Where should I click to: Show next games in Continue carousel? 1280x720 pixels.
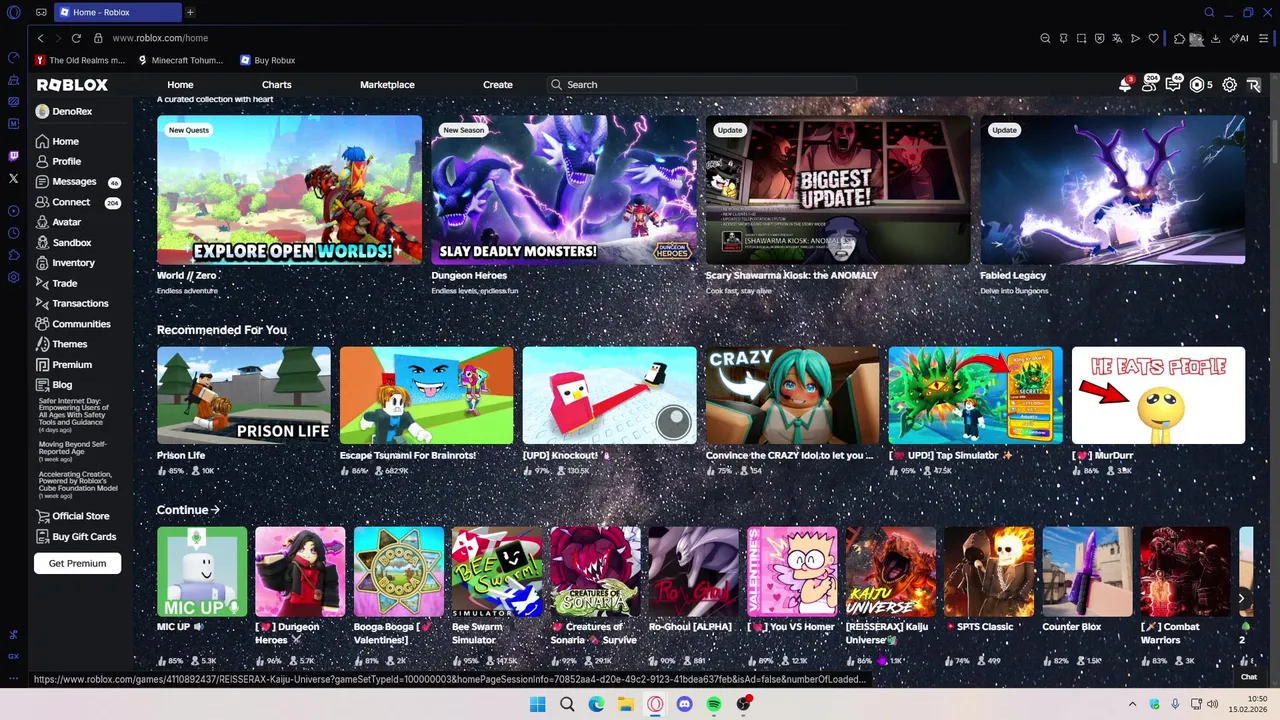point(1241,598)
